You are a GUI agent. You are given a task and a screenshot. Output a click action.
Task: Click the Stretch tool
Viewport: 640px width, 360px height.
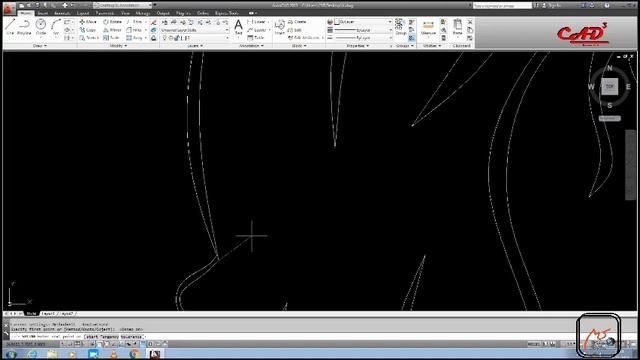pyautogui.click(x=89, y=38)
